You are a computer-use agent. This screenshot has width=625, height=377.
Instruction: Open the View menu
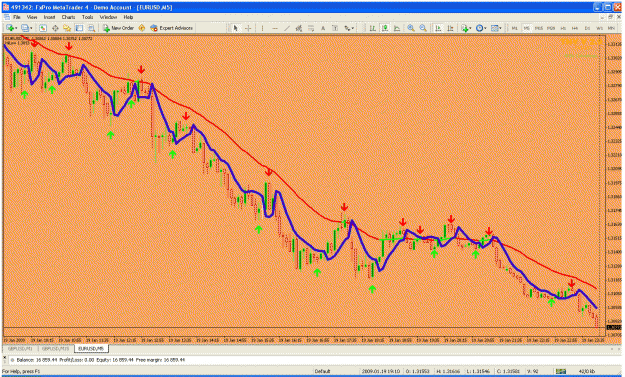point(31,17)
